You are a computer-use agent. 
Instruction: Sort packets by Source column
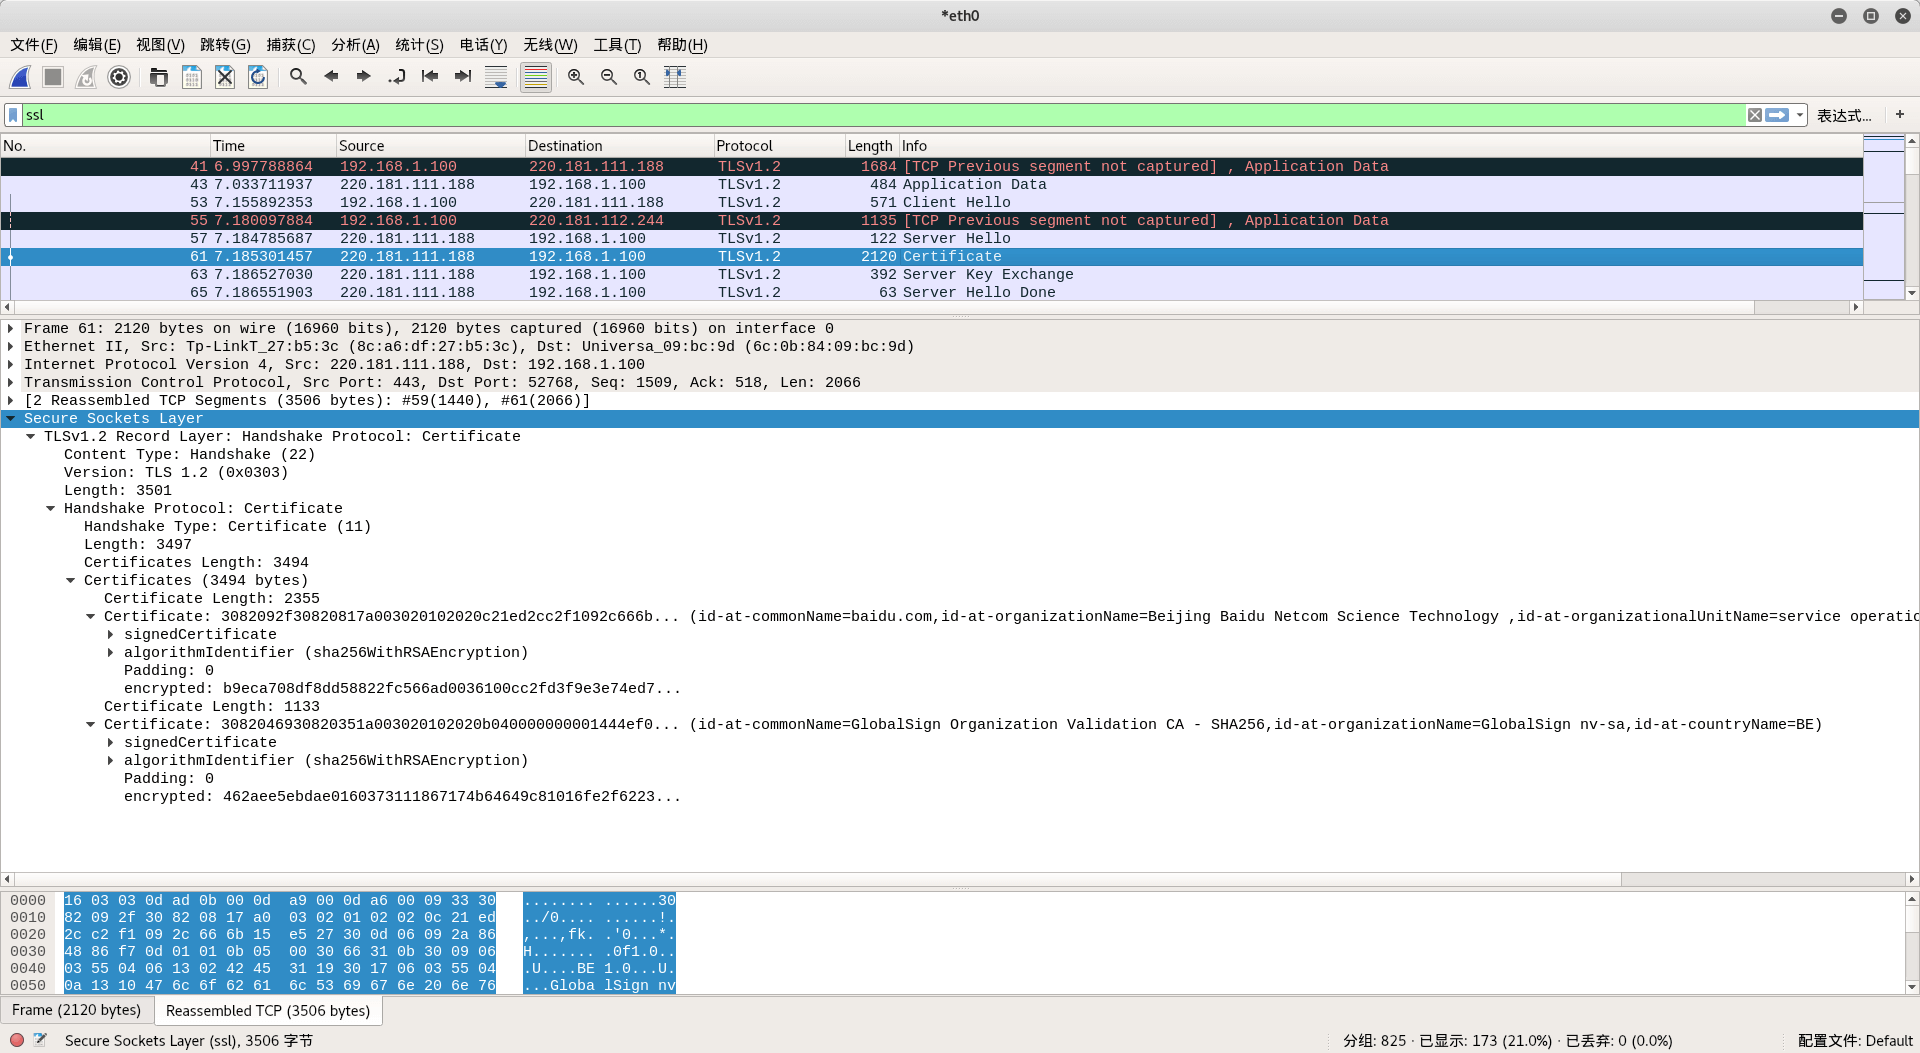coord(430,146)
